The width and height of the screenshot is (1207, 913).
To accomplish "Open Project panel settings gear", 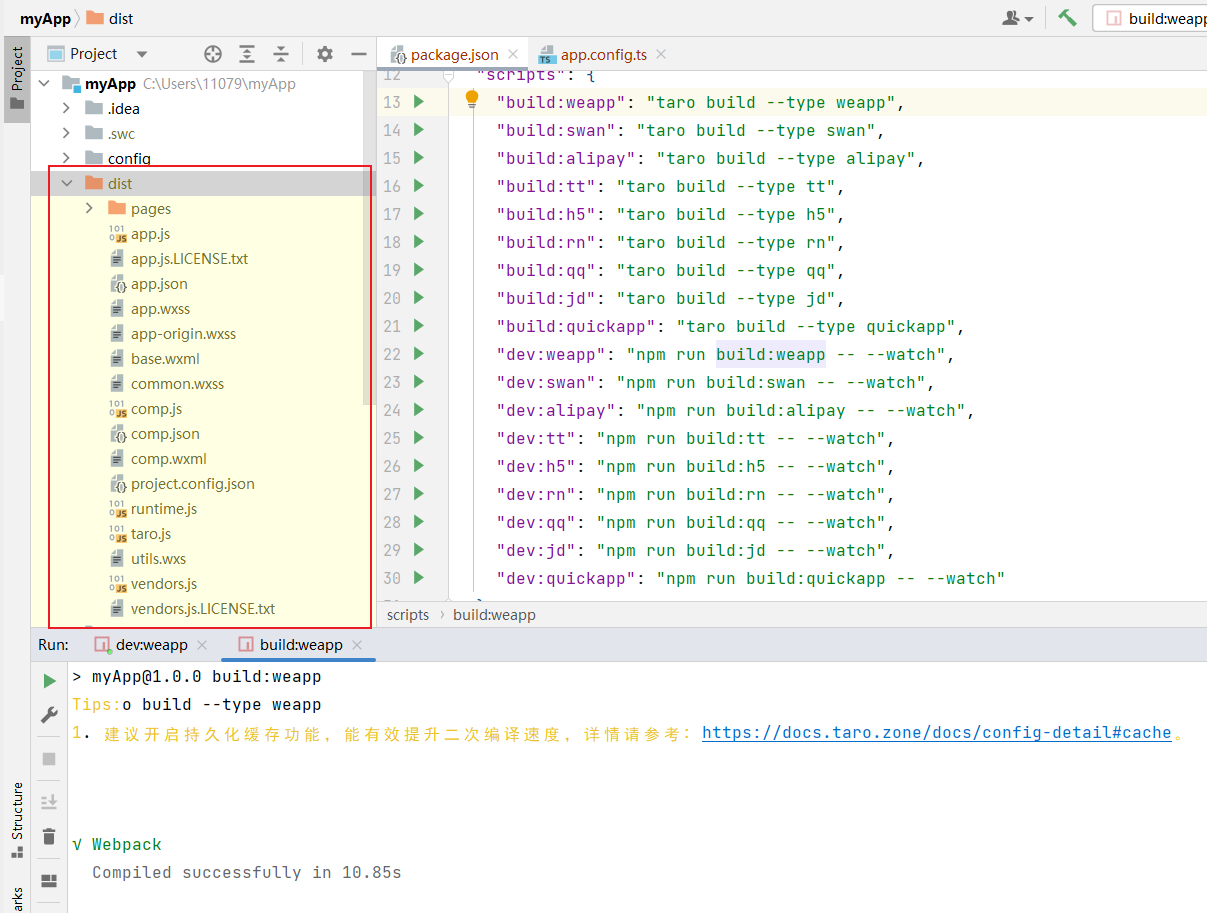I will coord(325,54).
